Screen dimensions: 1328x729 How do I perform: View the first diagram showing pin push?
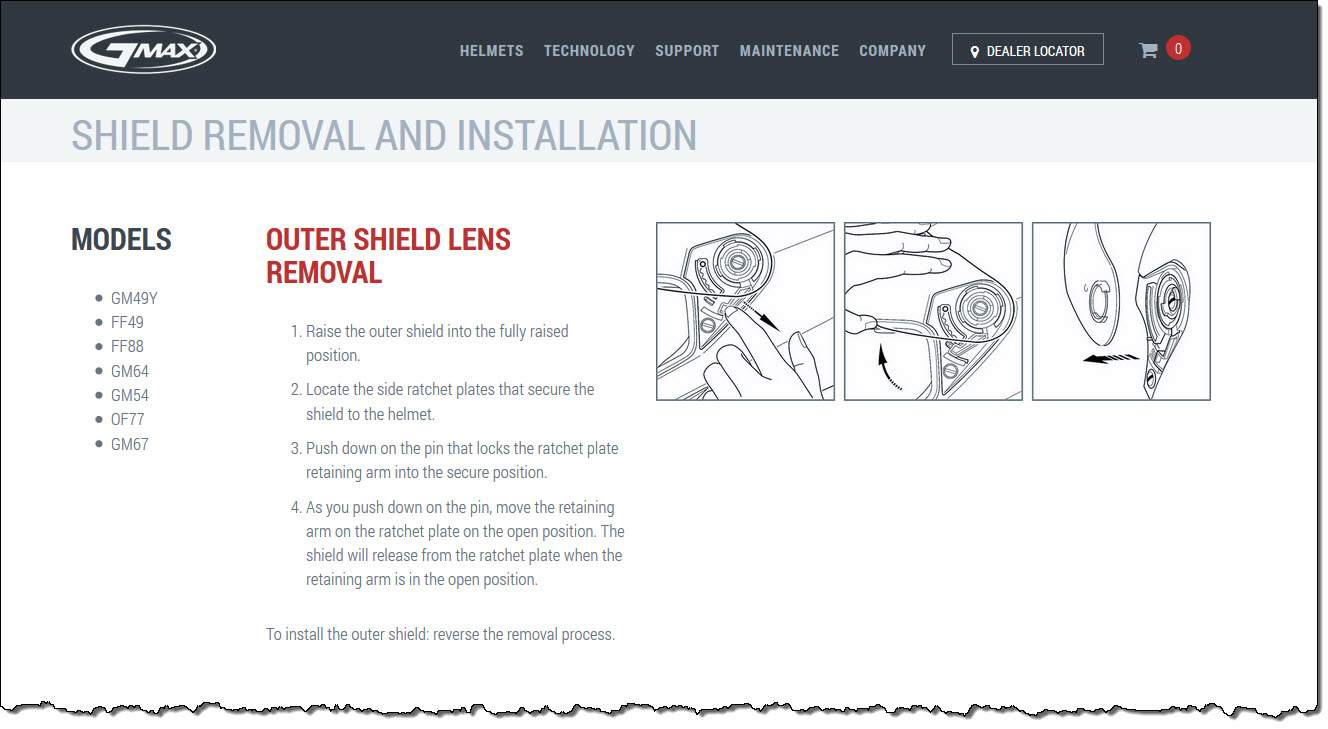click(x=745, y=311)
